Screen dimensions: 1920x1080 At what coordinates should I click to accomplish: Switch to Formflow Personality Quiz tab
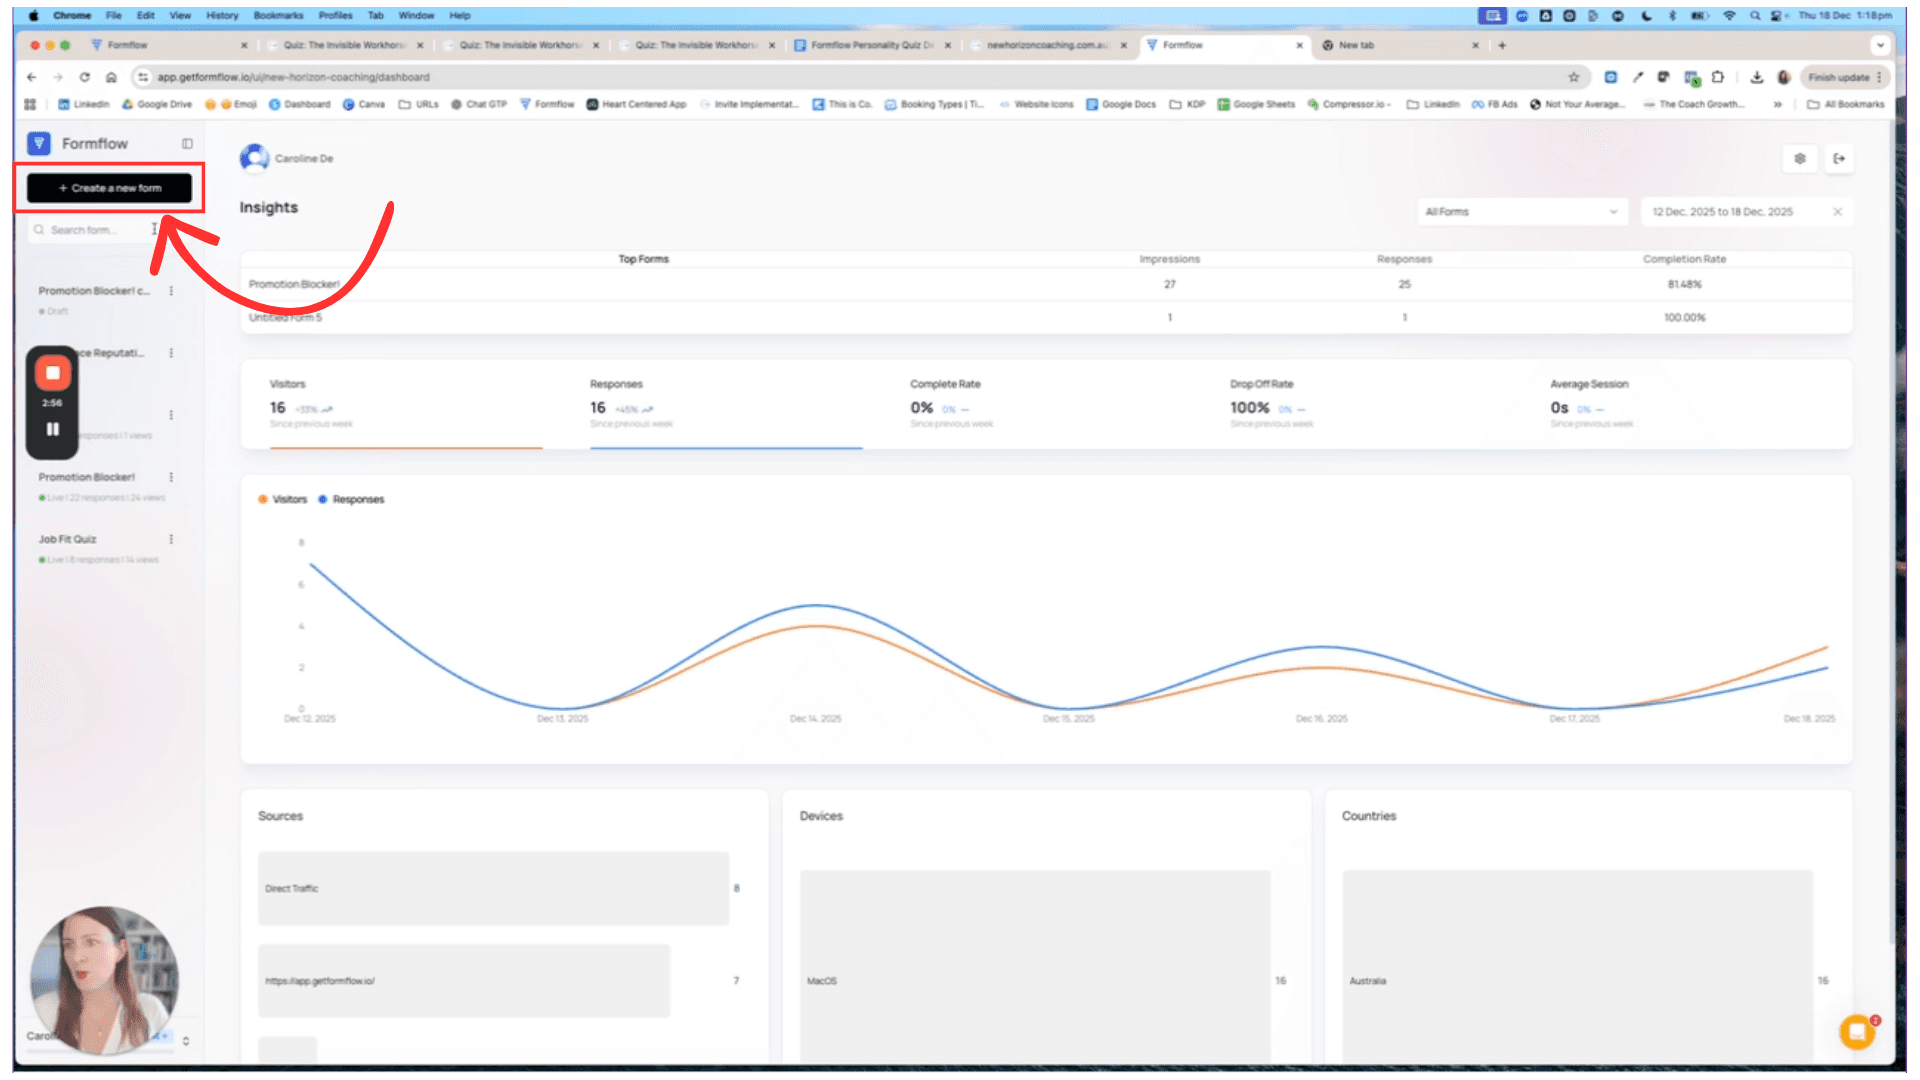[870, 46]
